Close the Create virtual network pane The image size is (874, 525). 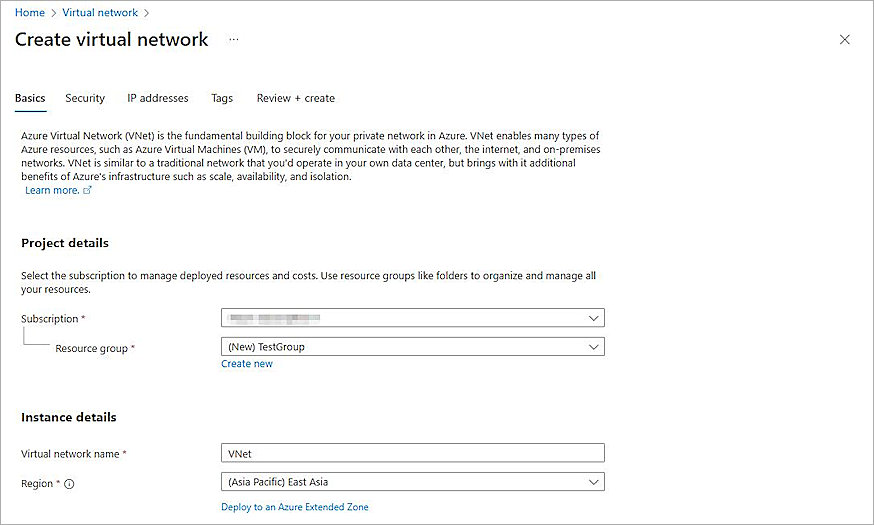click(844, 40)
